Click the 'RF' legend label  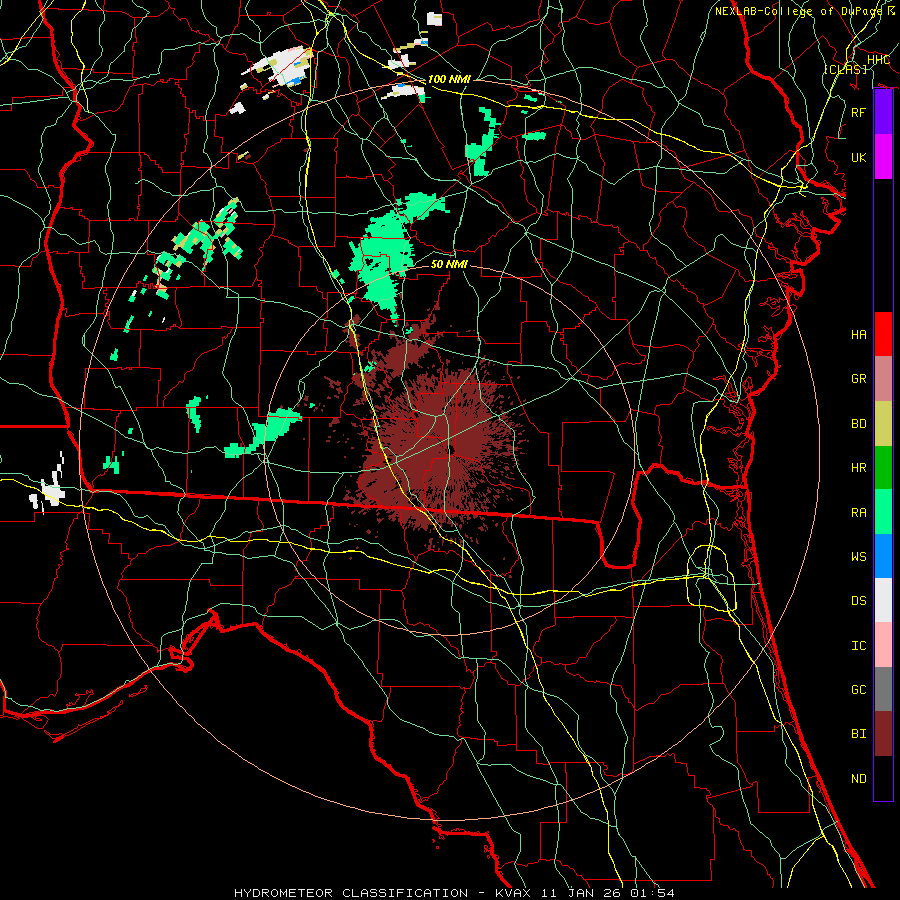coord(858,112)
